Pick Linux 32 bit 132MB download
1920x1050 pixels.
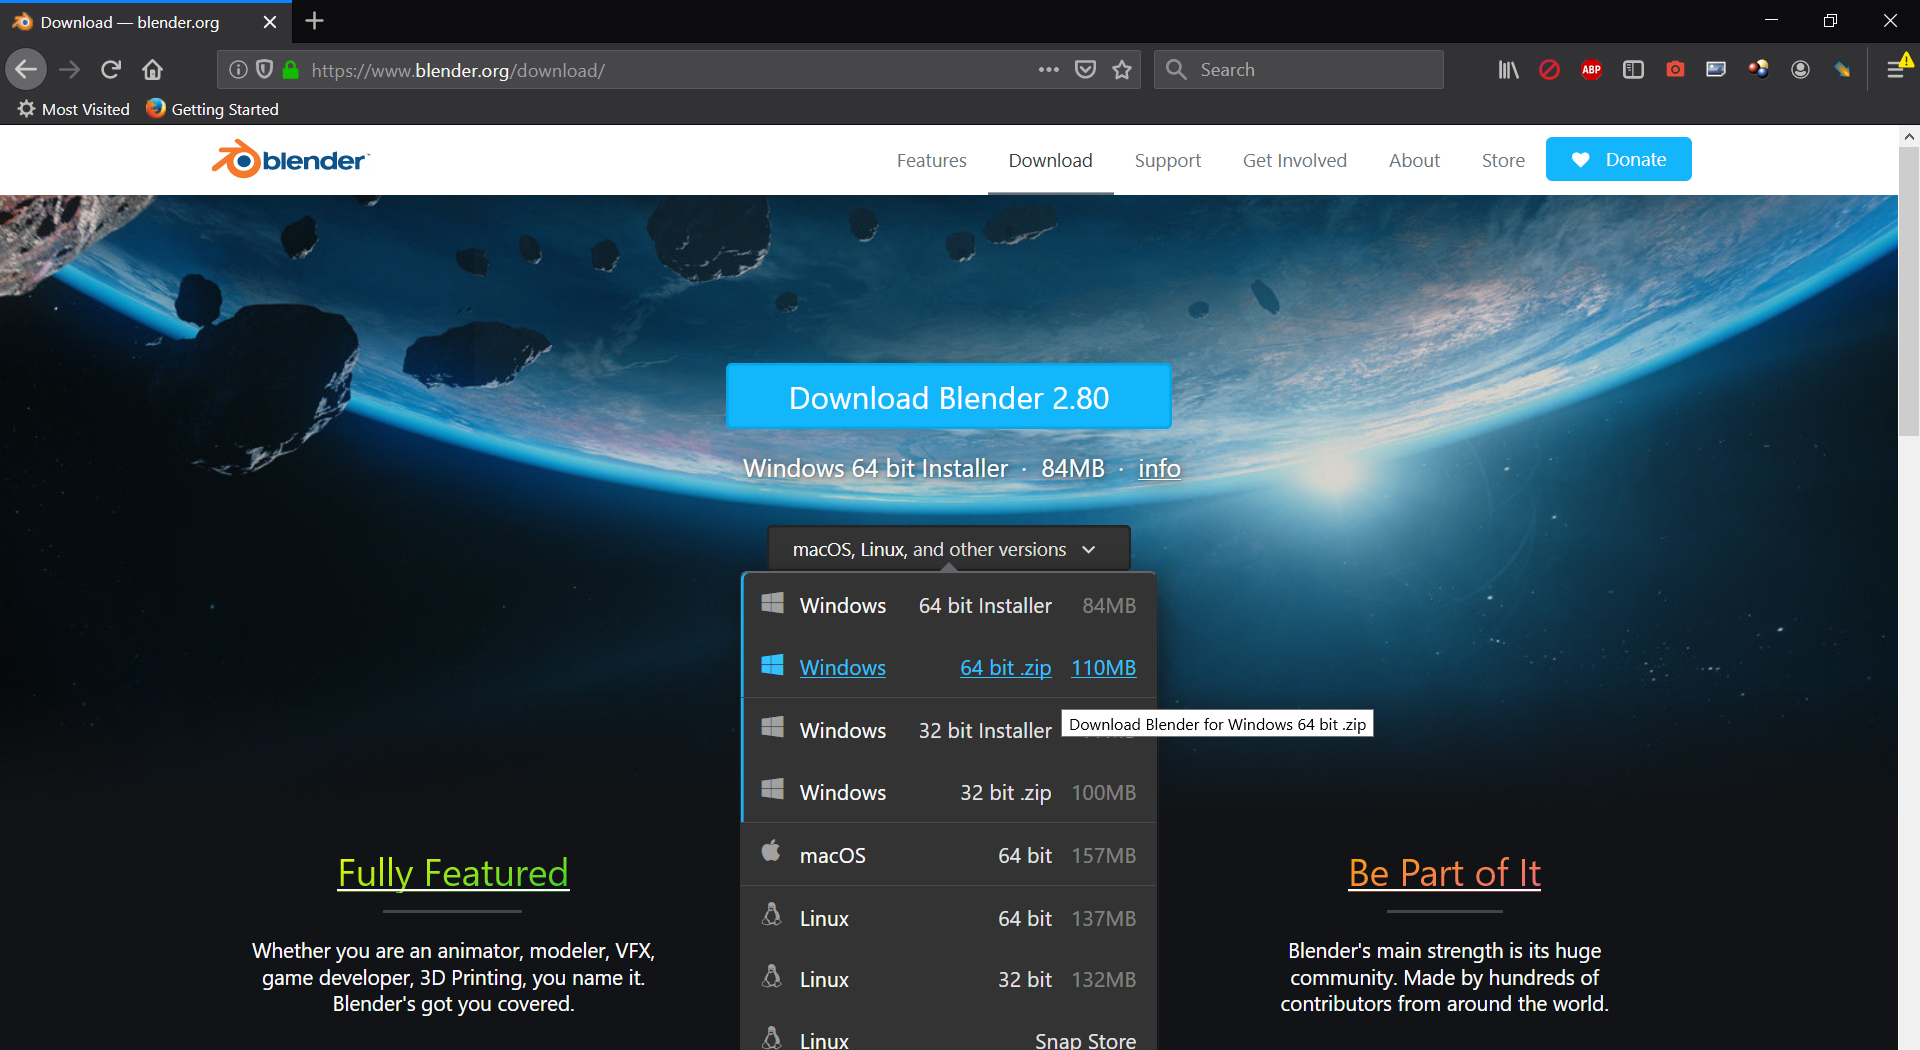coord(949,979)
